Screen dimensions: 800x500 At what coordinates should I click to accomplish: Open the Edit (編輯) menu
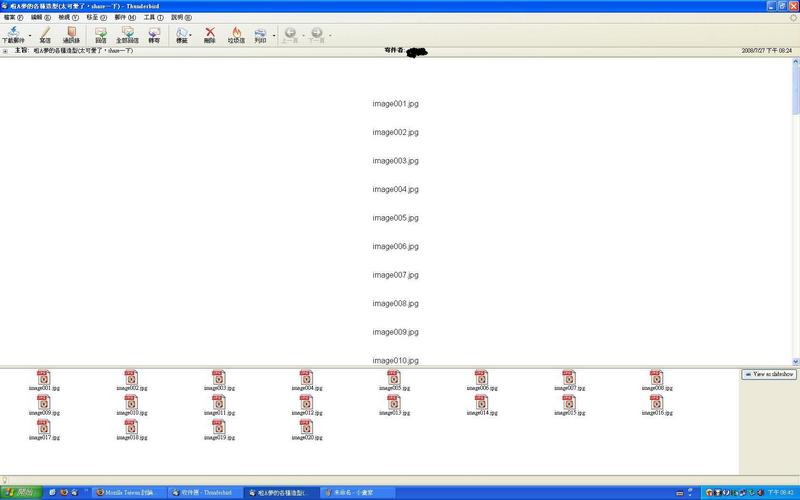pyautogui.click(x=41, y=17)
